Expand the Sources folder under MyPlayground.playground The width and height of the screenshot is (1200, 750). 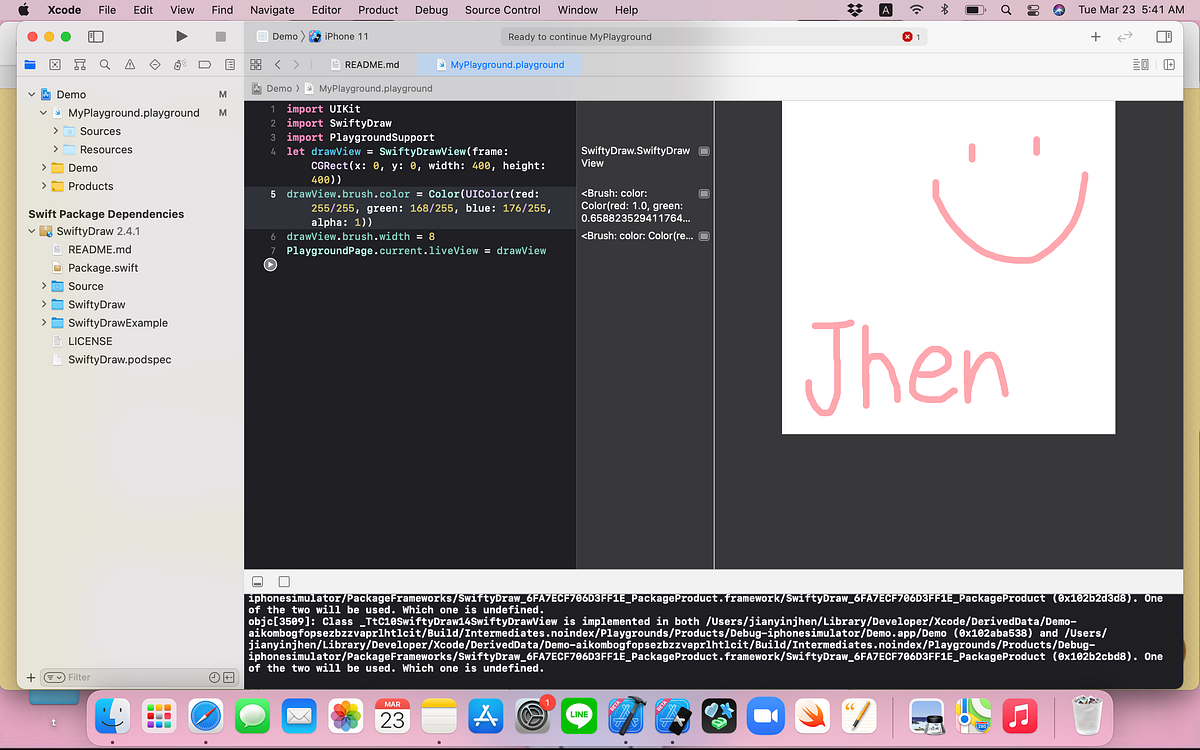pos(54,131)
